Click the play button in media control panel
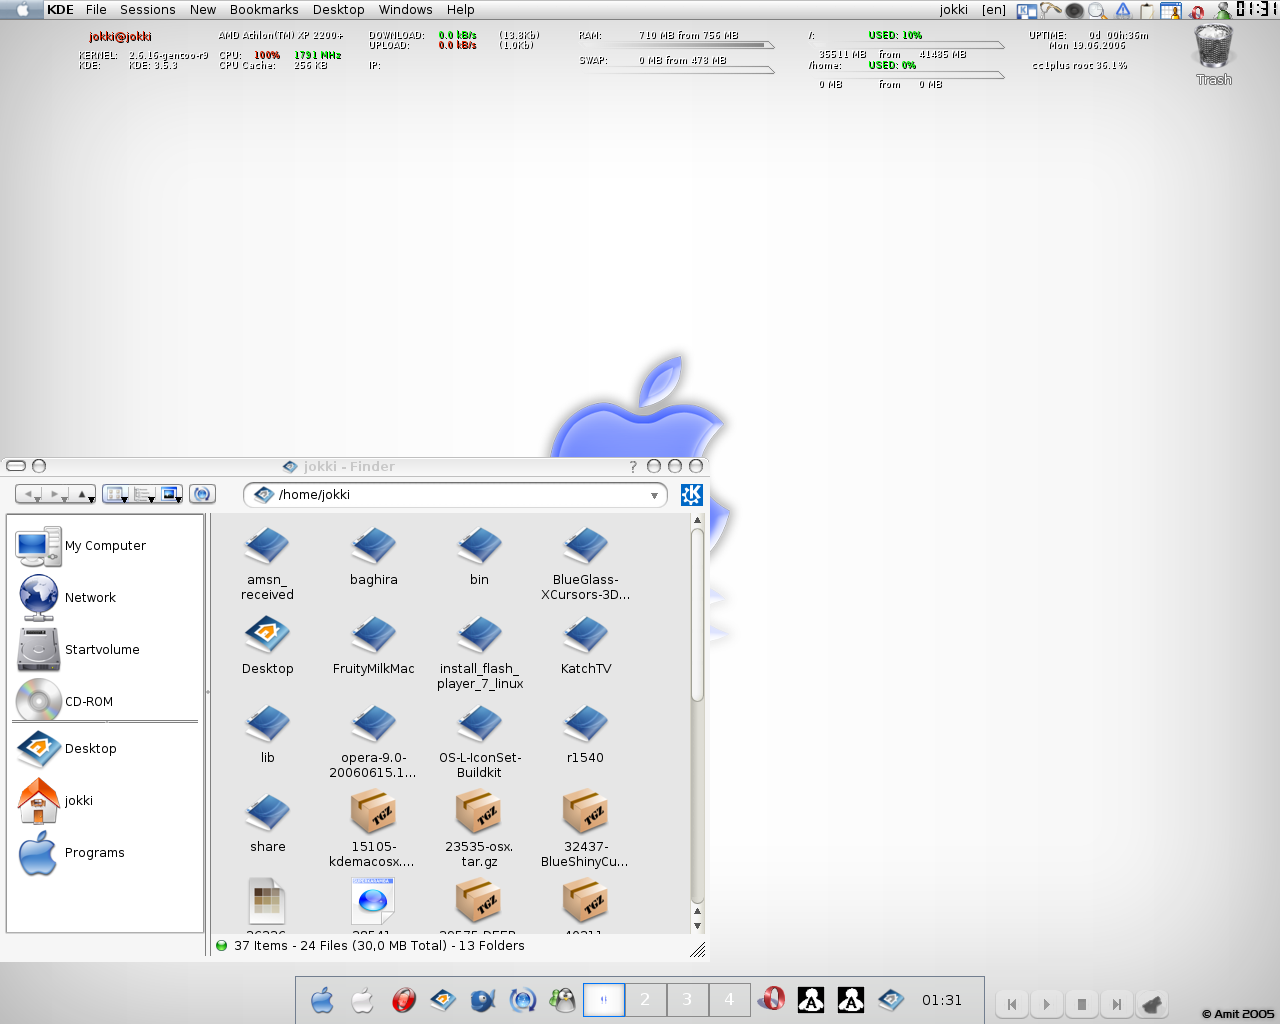This screenshot has width=1280, height=1024. point(1046,1004)
